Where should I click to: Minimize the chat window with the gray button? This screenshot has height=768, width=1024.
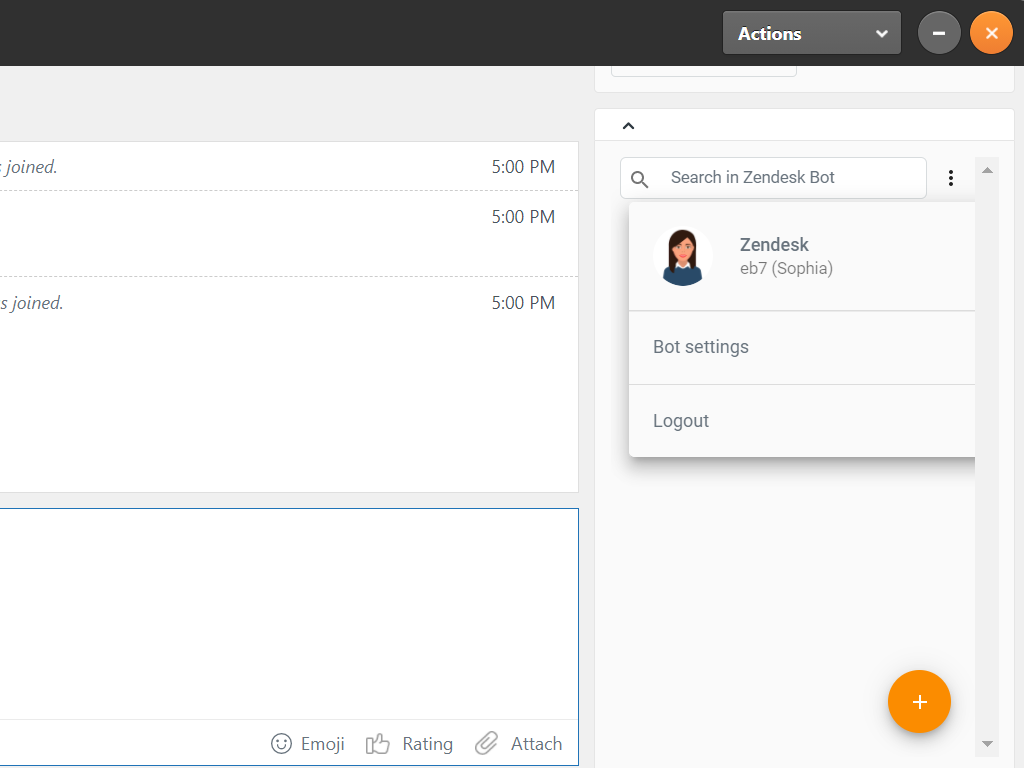939,33
